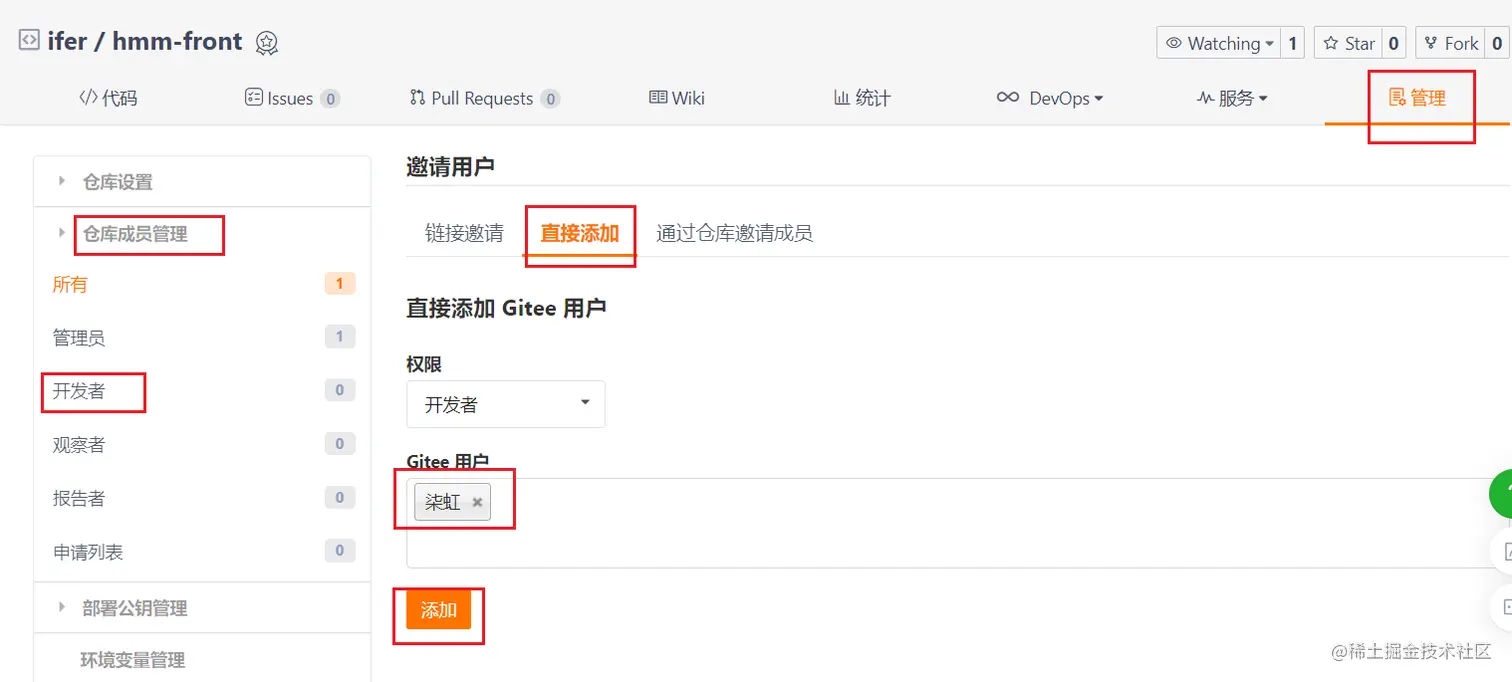Screen dimensions: 1512x682
Task: Click the badge icon next to hmm-front
Action: pos(267,43)
